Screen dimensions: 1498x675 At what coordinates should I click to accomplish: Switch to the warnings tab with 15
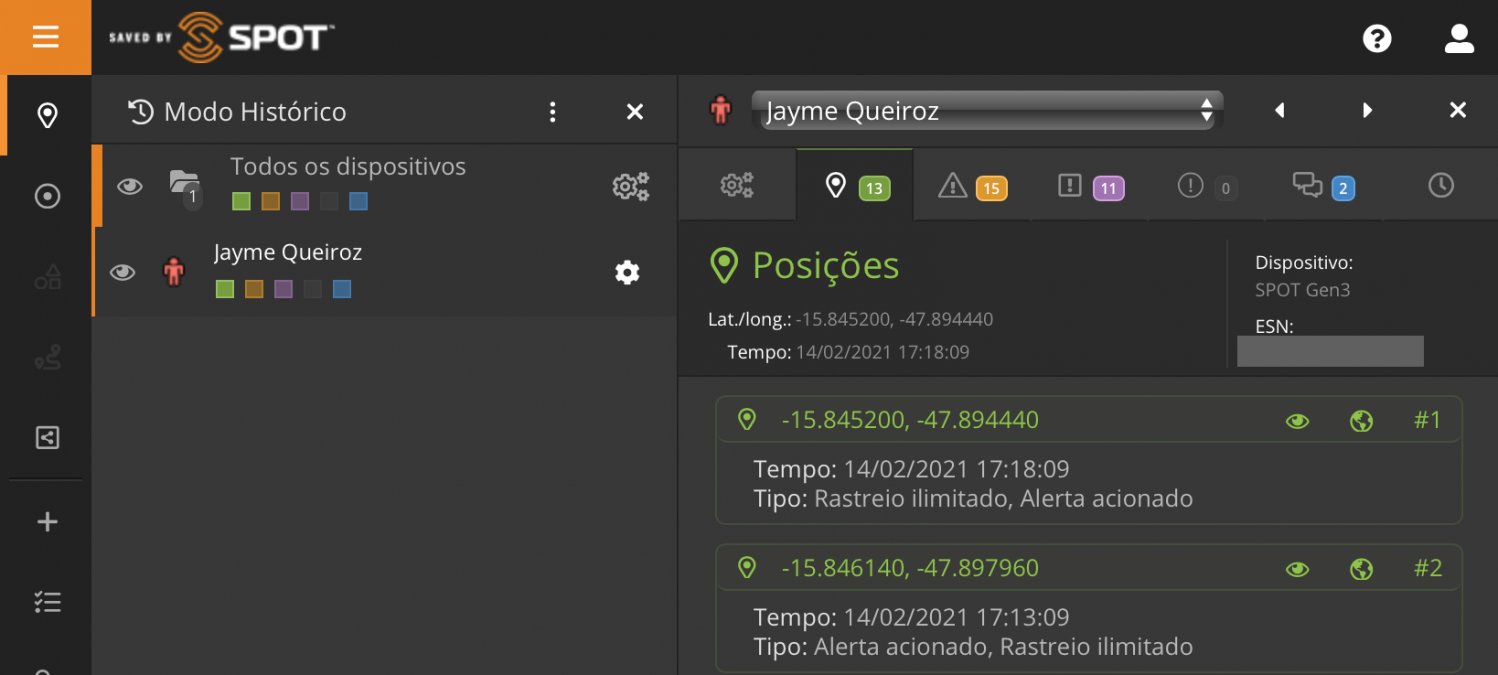click(972, 186)
